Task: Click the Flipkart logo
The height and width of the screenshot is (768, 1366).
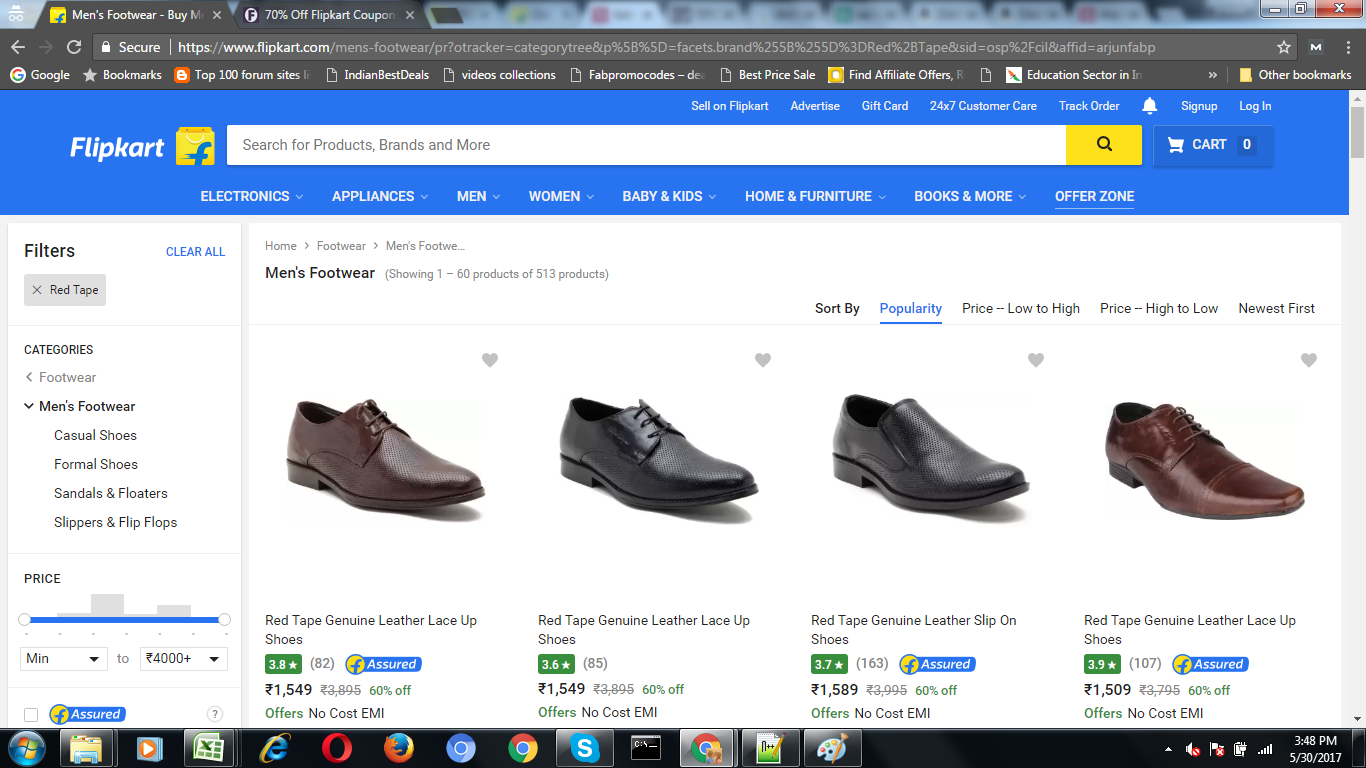Action: point(142,147)
